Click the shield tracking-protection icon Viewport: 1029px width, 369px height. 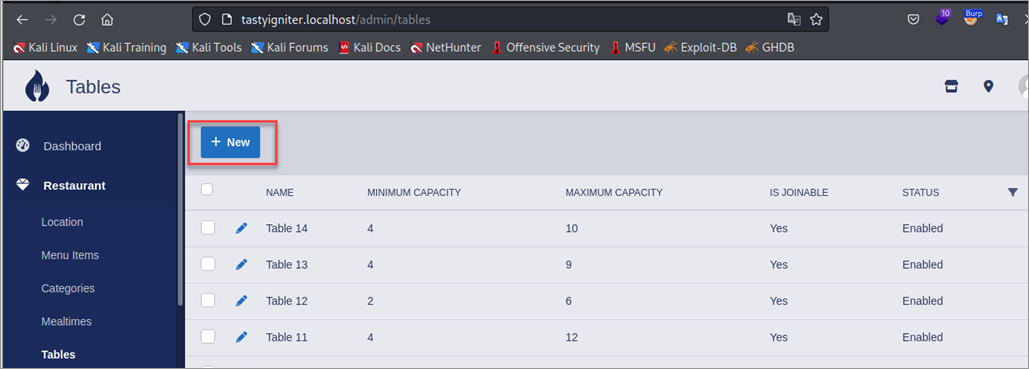tap(205, 20)
